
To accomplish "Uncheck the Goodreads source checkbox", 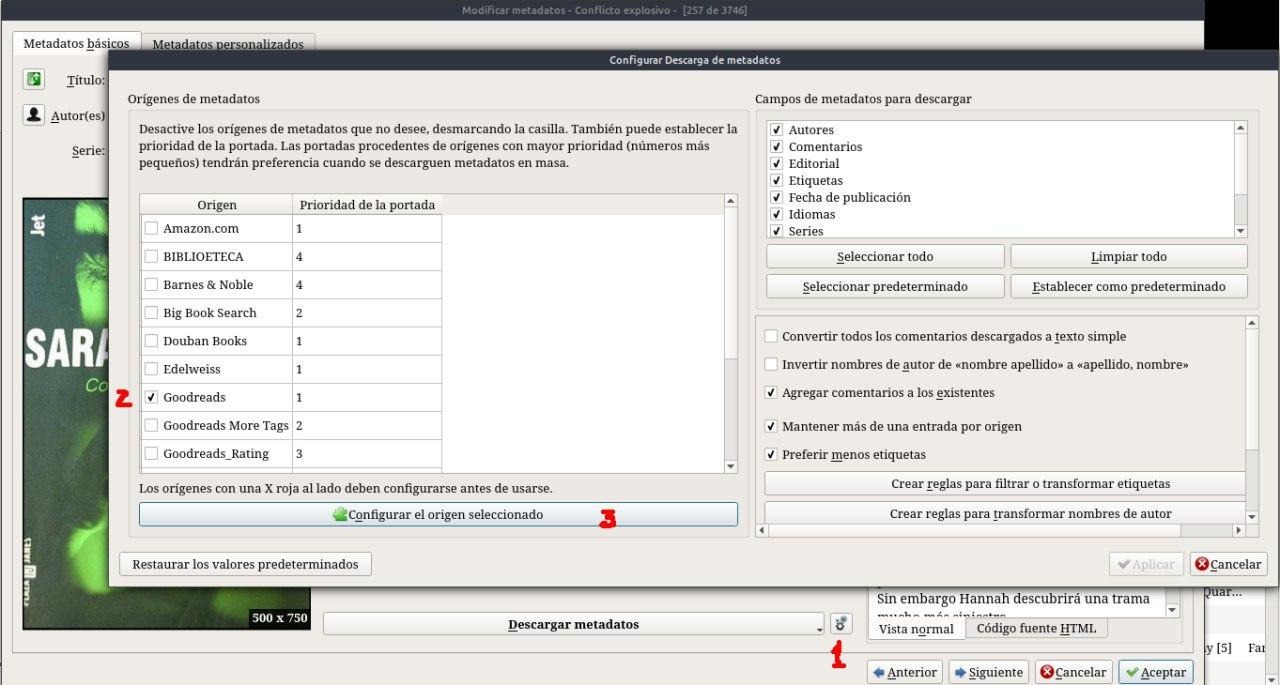I will tap(151, 397).
